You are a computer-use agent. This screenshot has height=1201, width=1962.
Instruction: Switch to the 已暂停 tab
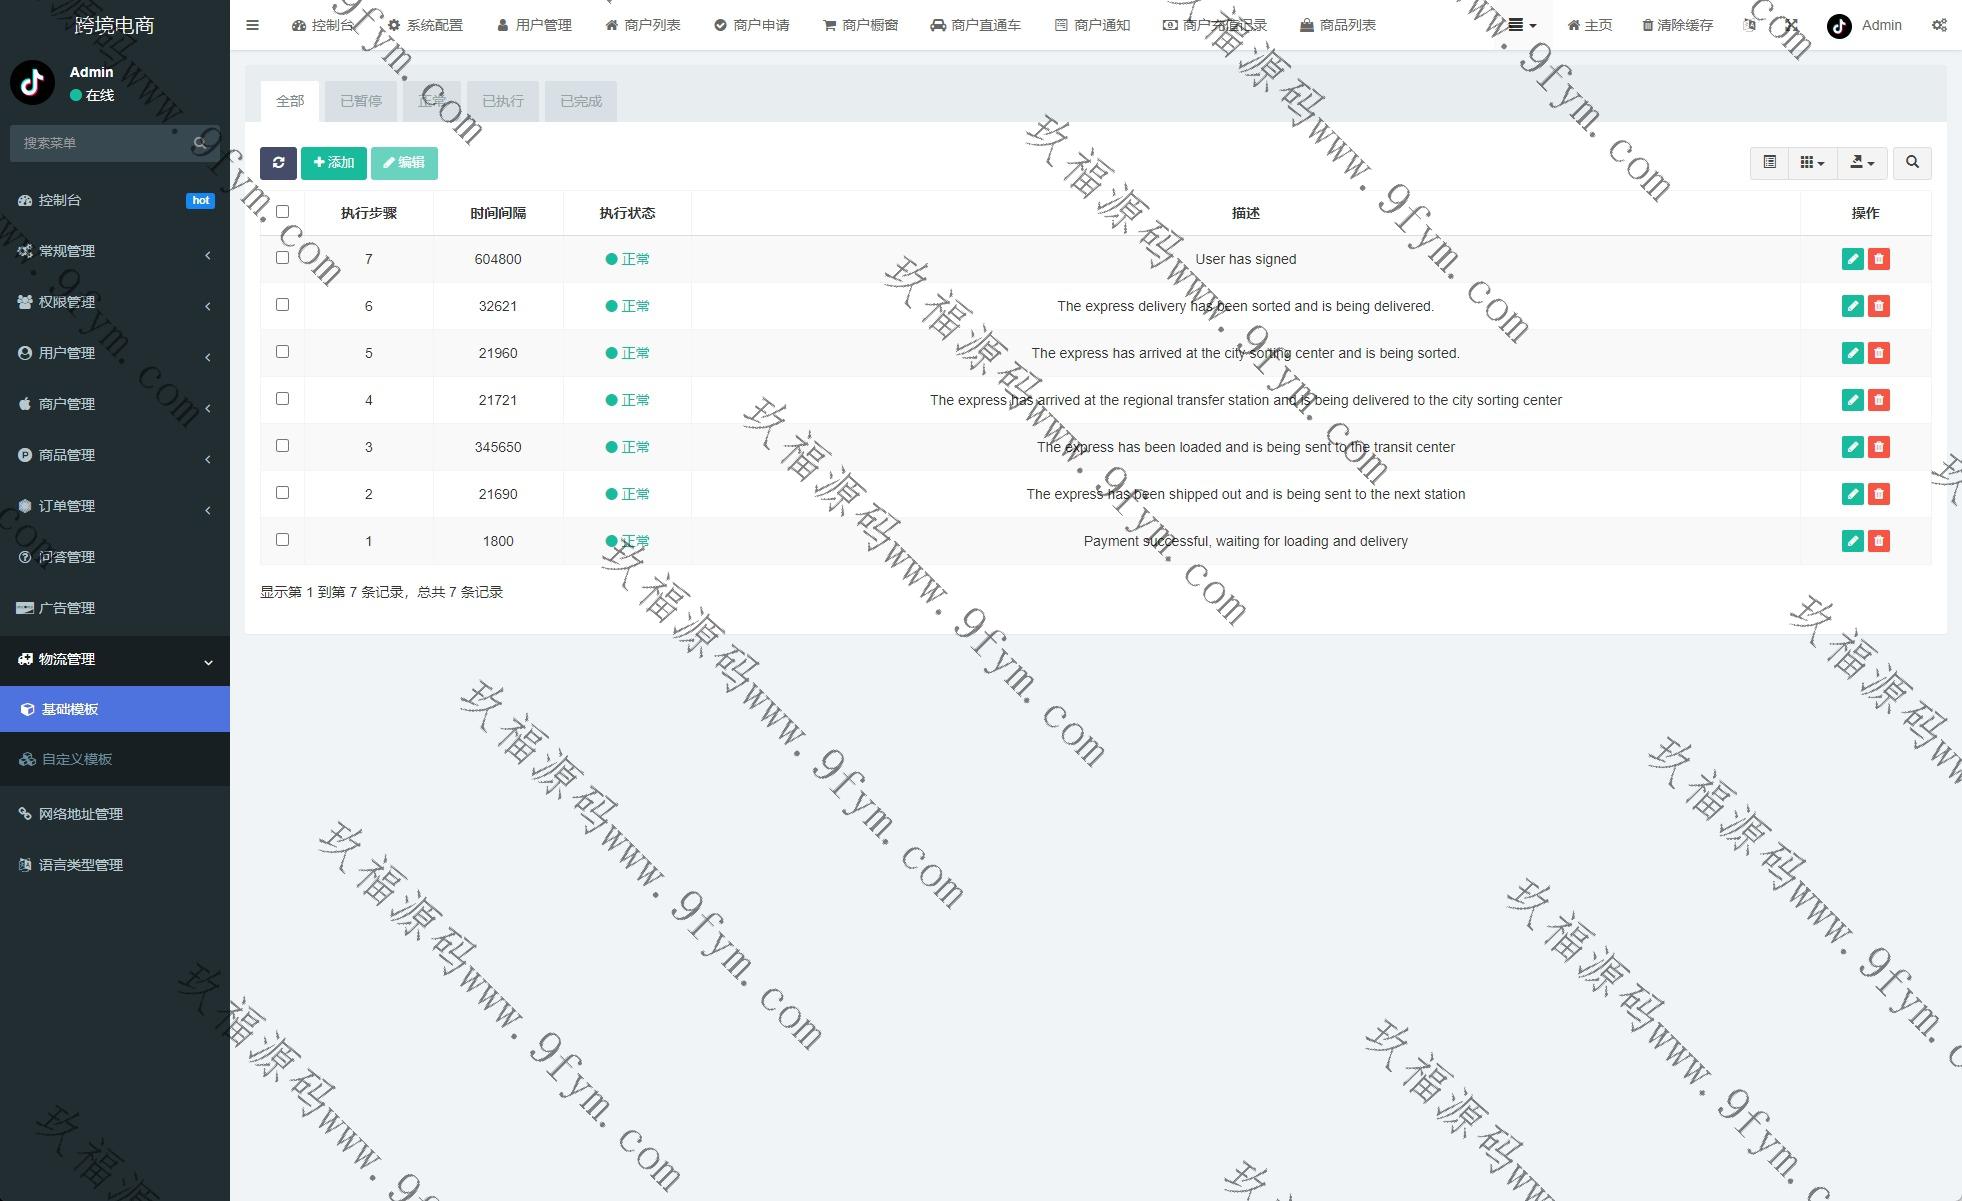tap(360, 101)
